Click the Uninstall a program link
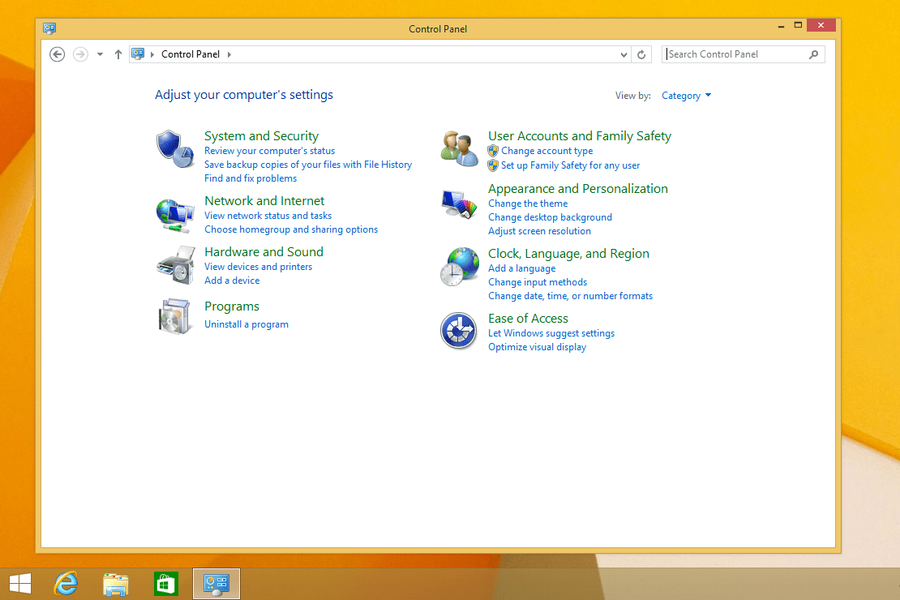Screen dimensions: 900x600 [246, 325]
